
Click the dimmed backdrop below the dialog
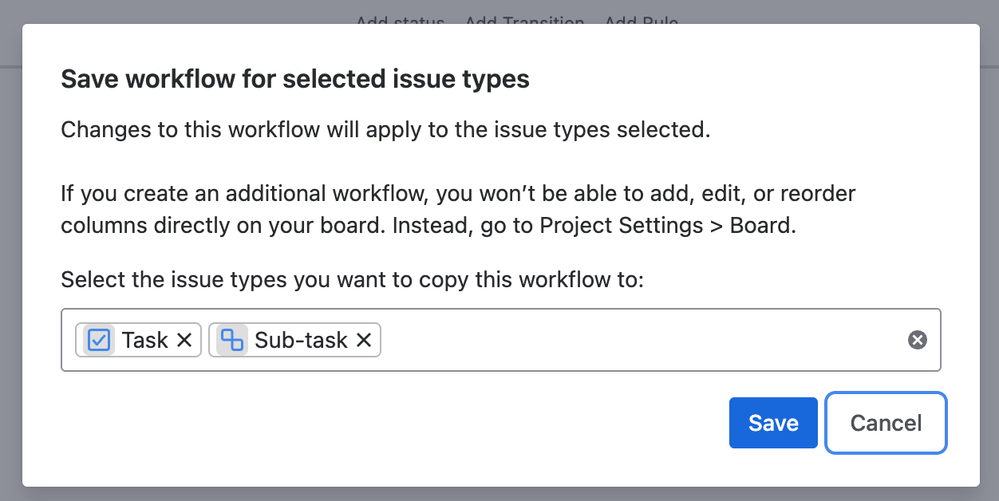500,495
